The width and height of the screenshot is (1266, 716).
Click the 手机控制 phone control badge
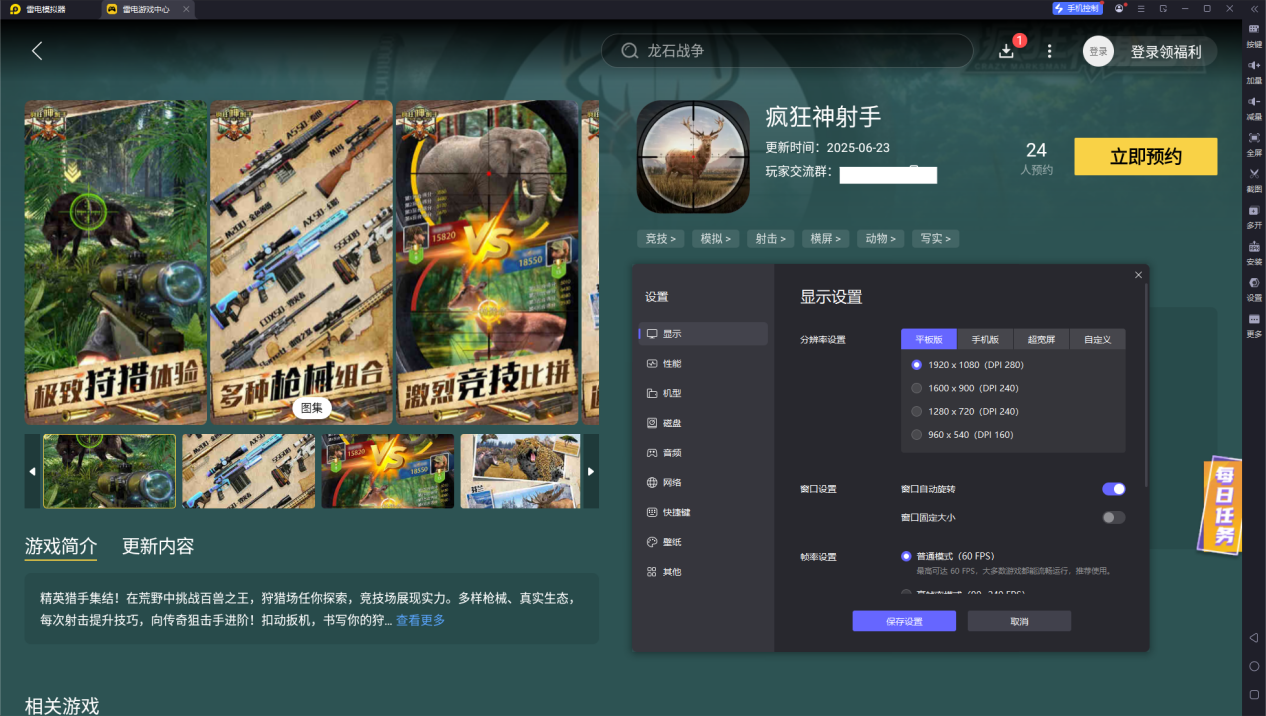point(1077,8)
